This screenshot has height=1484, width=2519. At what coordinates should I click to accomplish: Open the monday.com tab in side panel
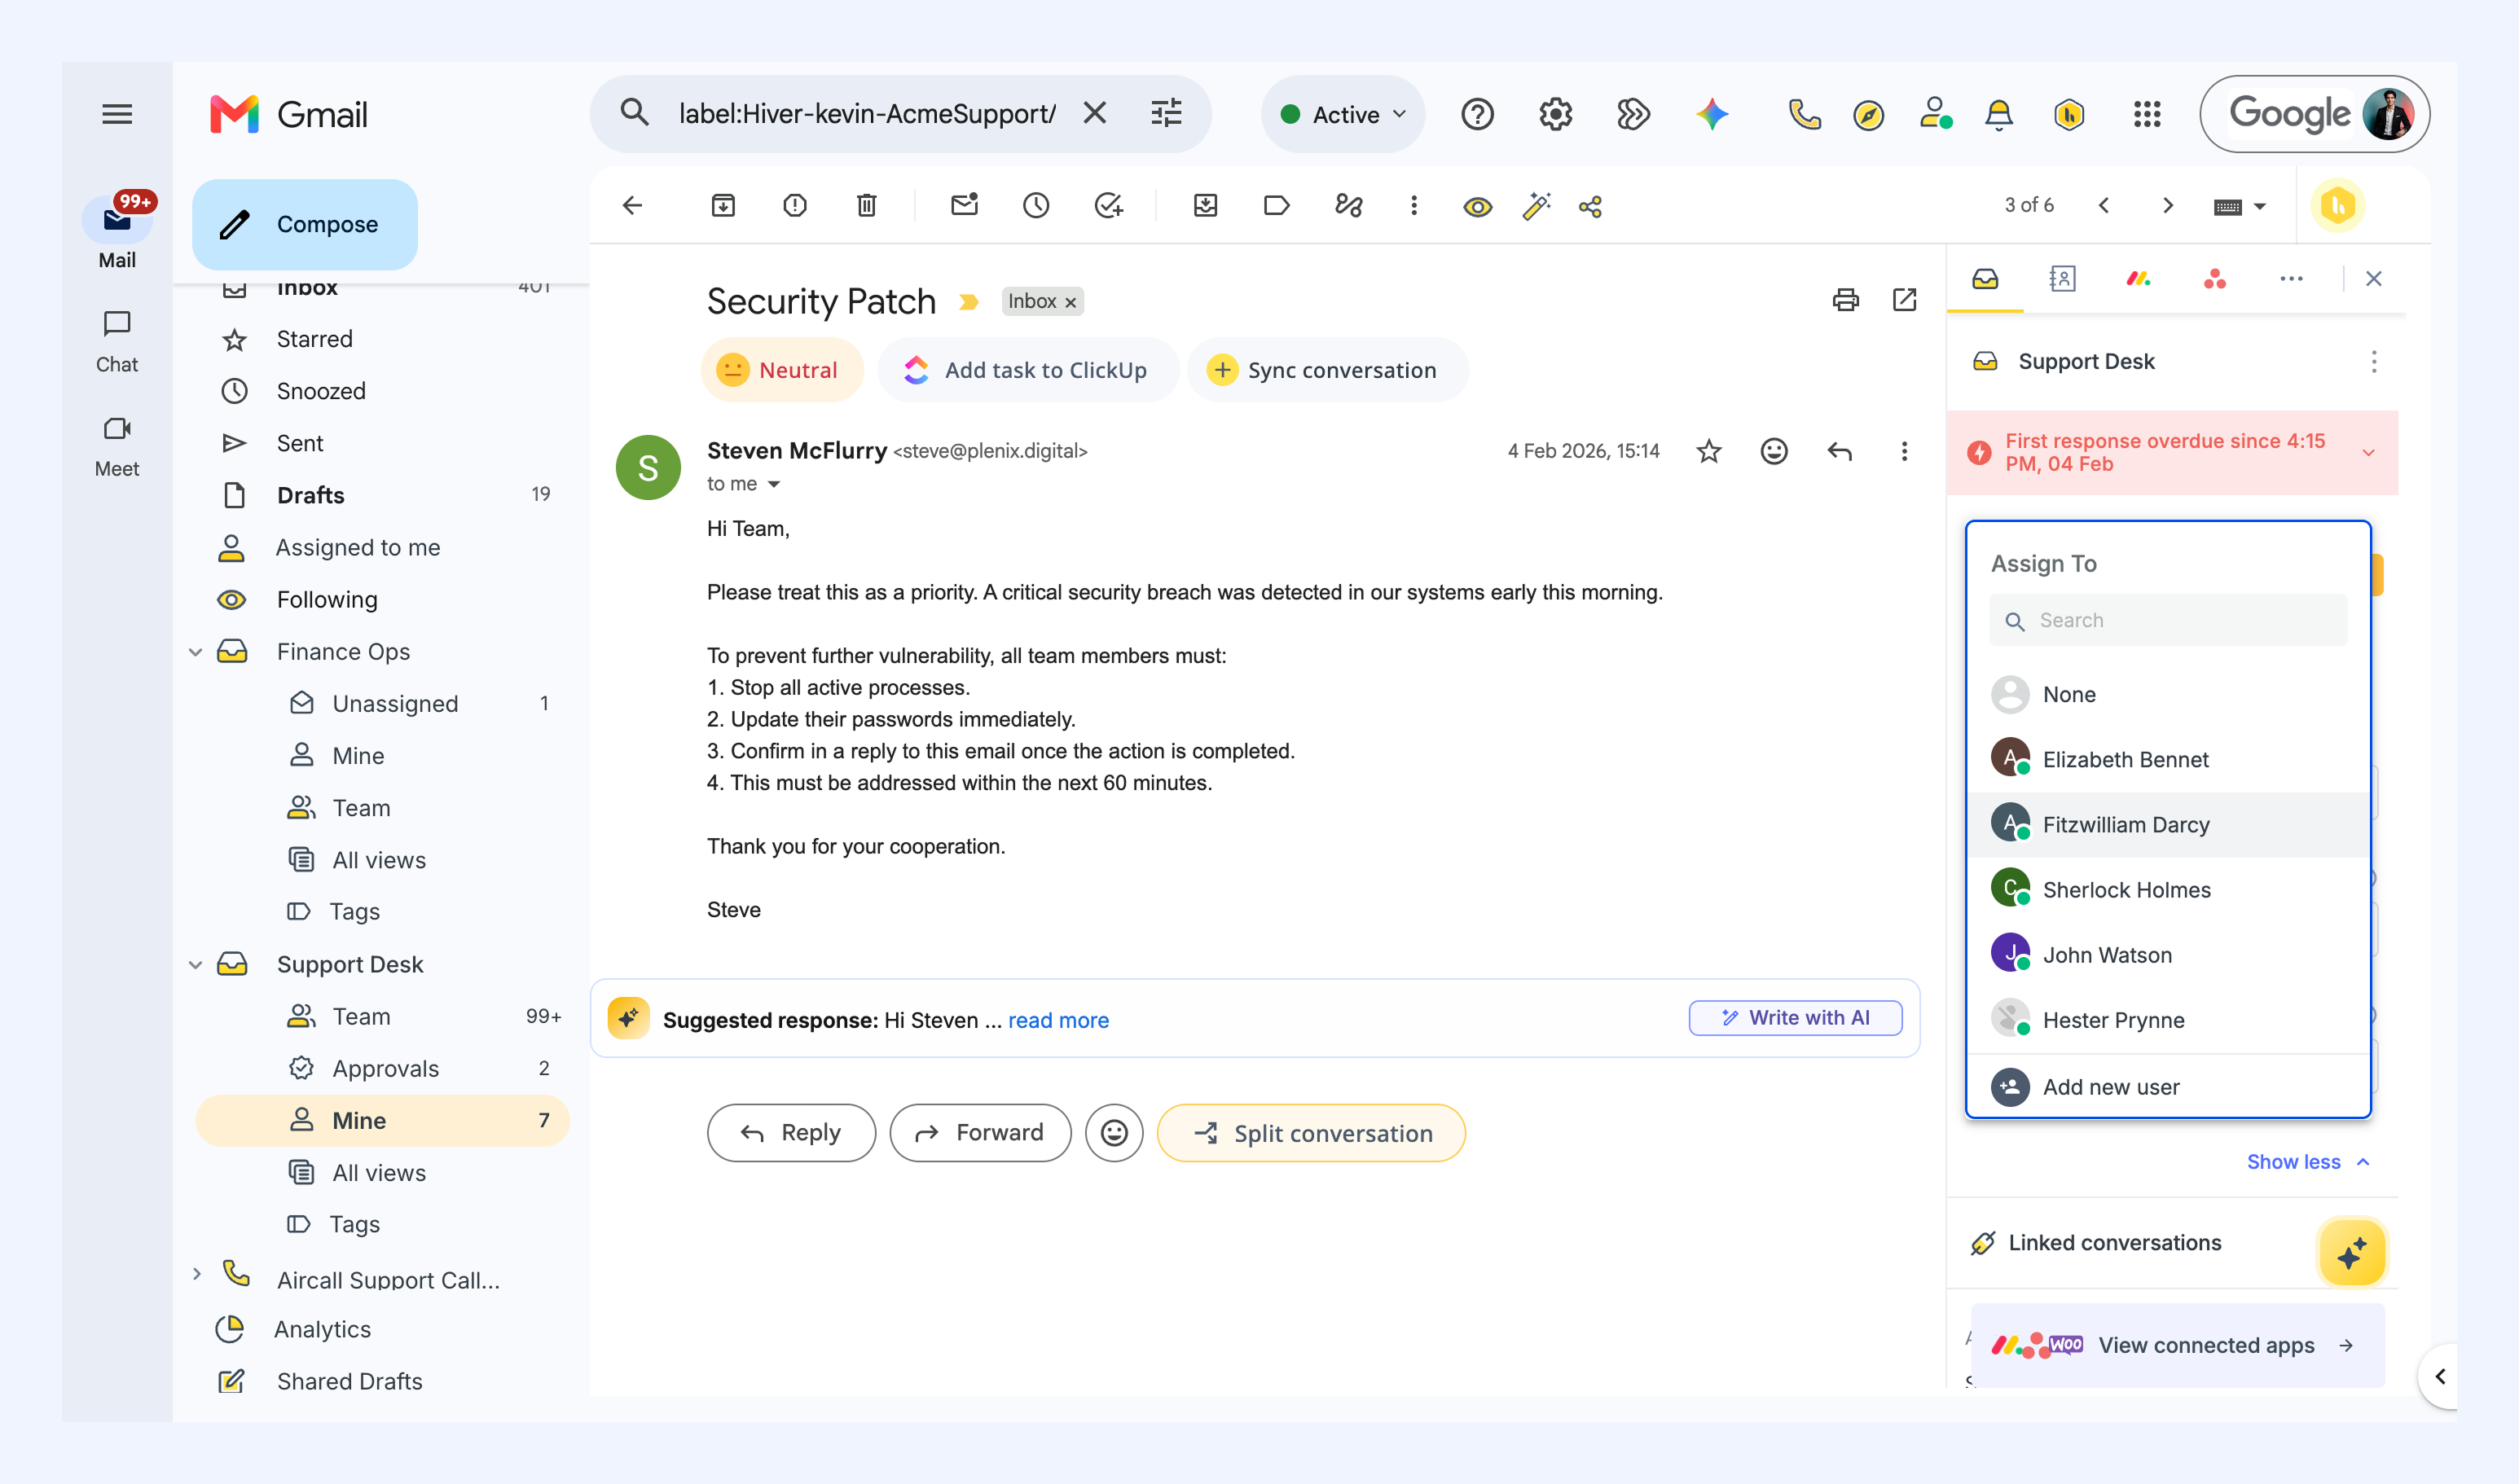[2138, 279]
